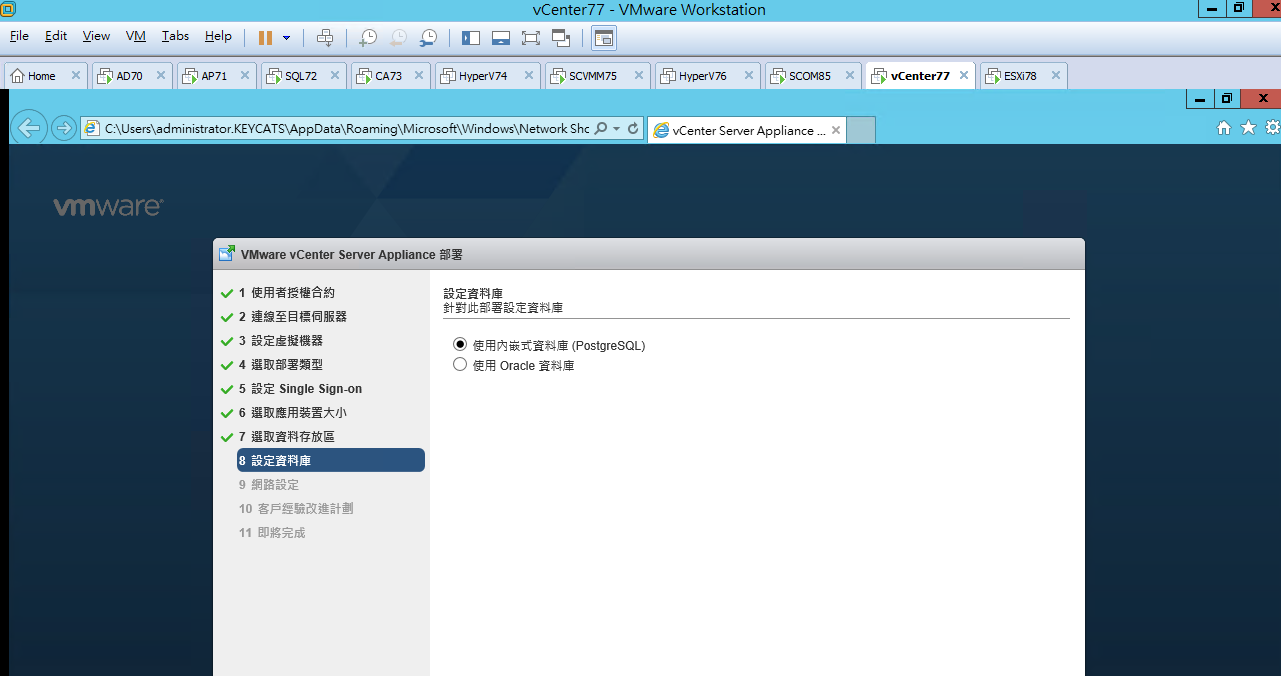Close the vCenter Server Appliance browser tab
Viewport: 1281px width, 676px height.
point(837,130)
